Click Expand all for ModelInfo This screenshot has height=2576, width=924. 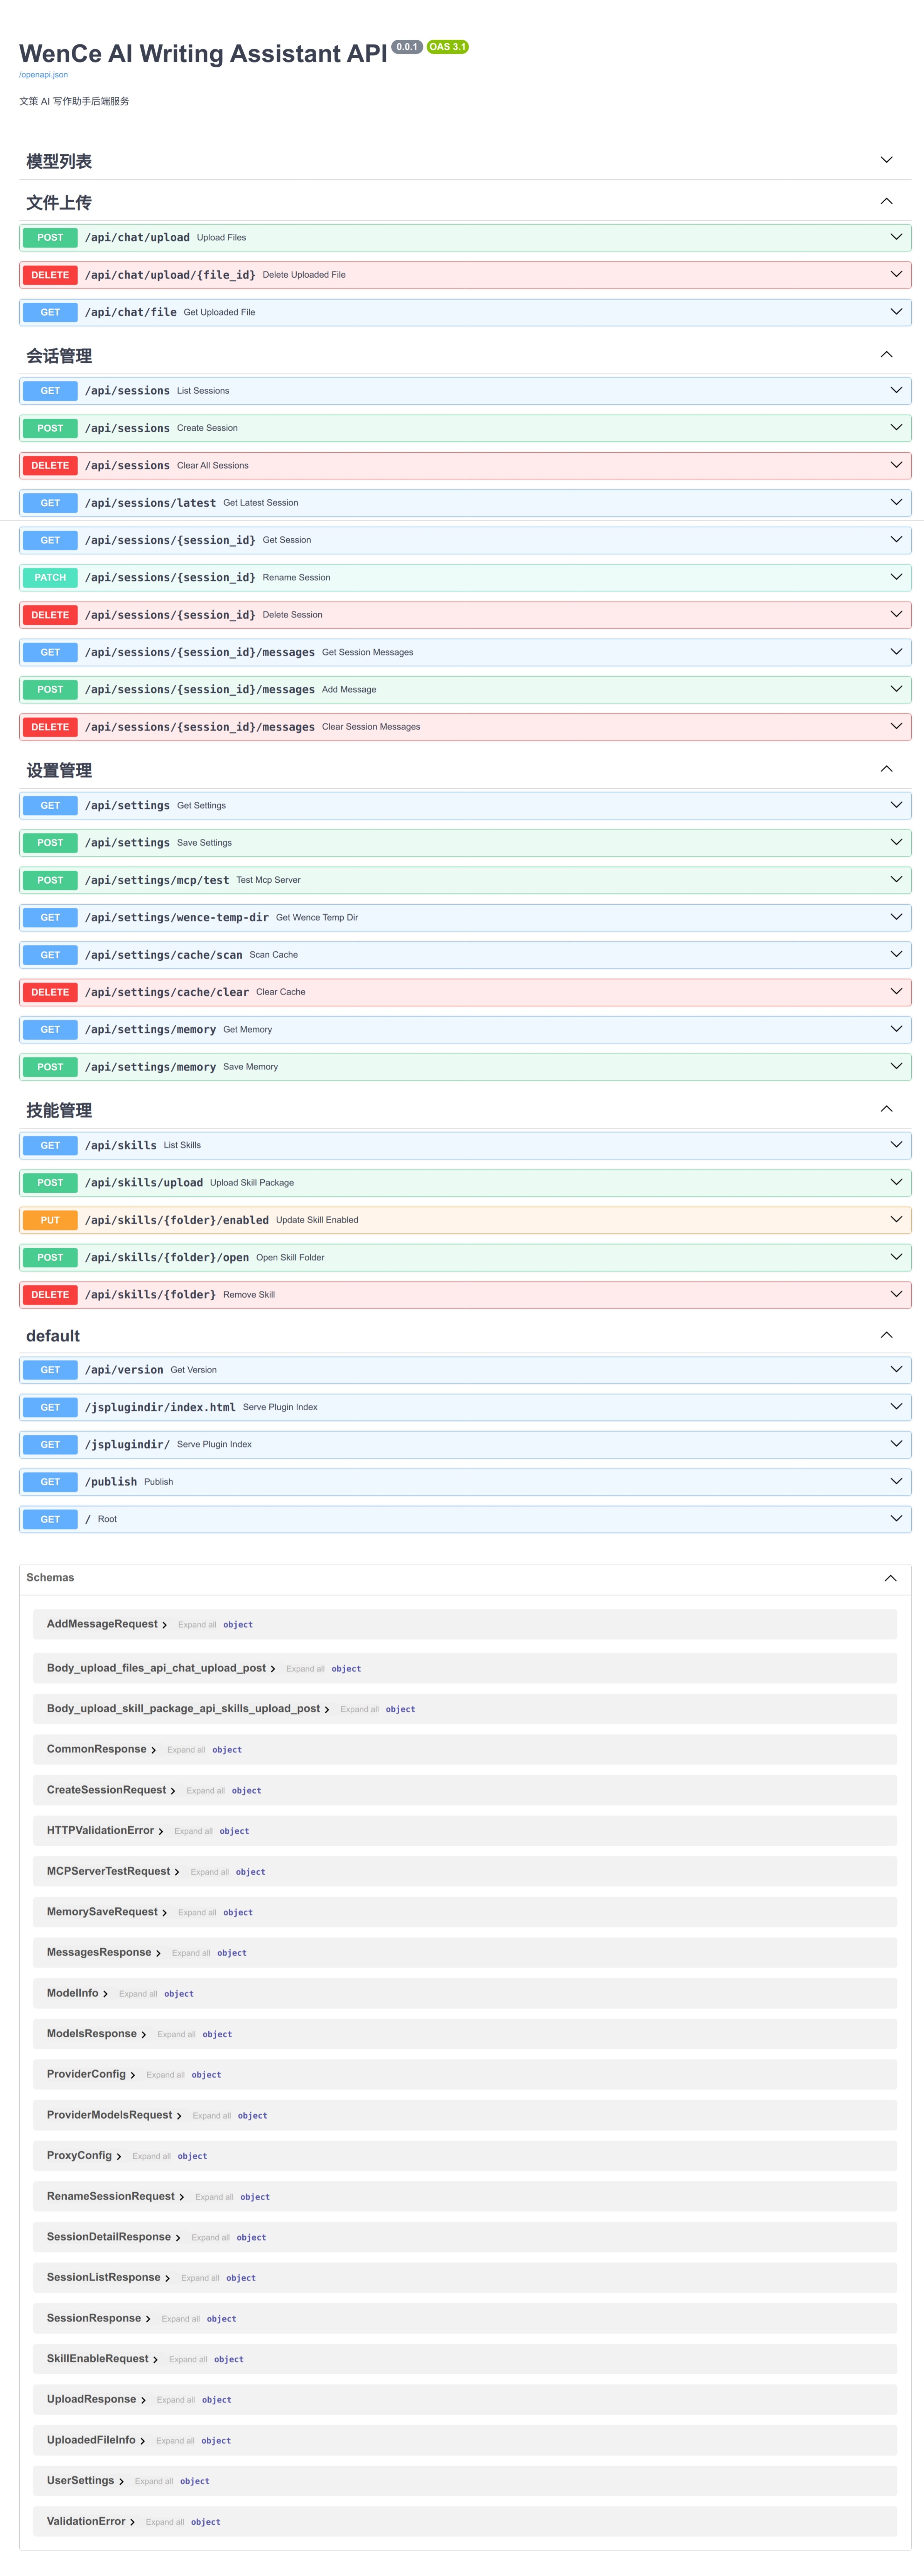[x=138, y=1994]
